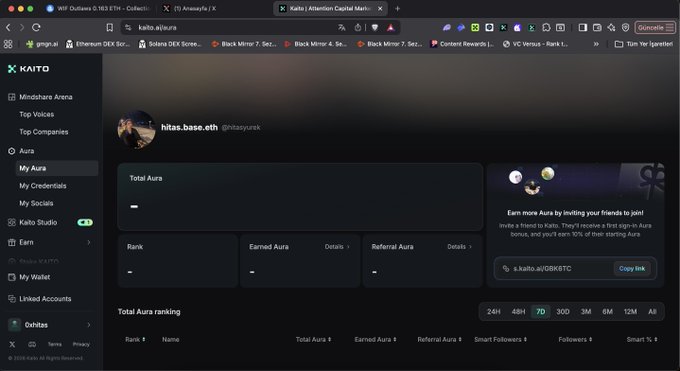Select the All ranking period
680x371 pixels.
tap(652, 312)
